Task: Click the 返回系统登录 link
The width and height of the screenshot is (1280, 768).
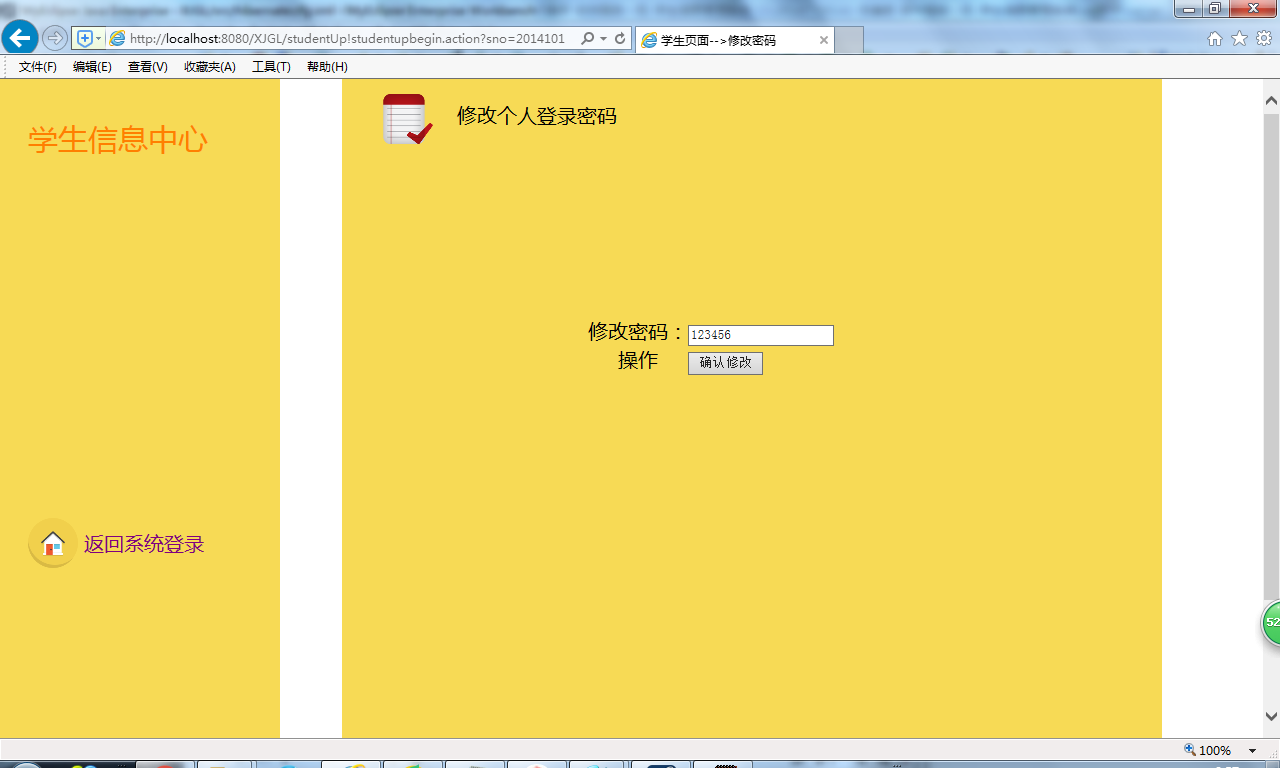Action: [x=143, y=544]
